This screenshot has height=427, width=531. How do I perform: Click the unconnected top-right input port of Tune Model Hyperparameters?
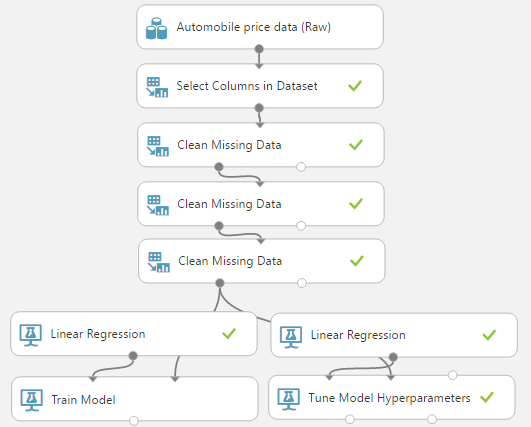coord(452,375)
